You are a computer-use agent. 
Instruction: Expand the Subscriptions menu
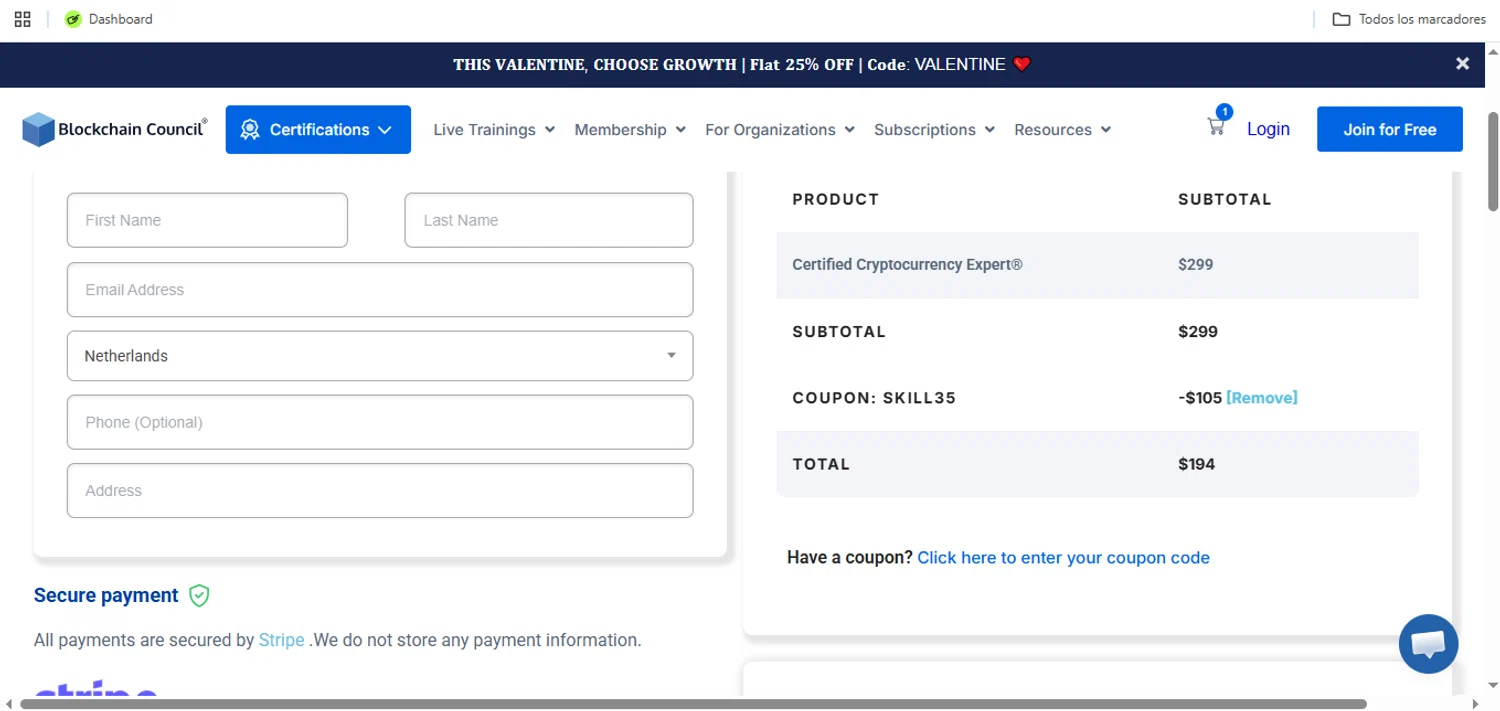(x=934, y=130)
